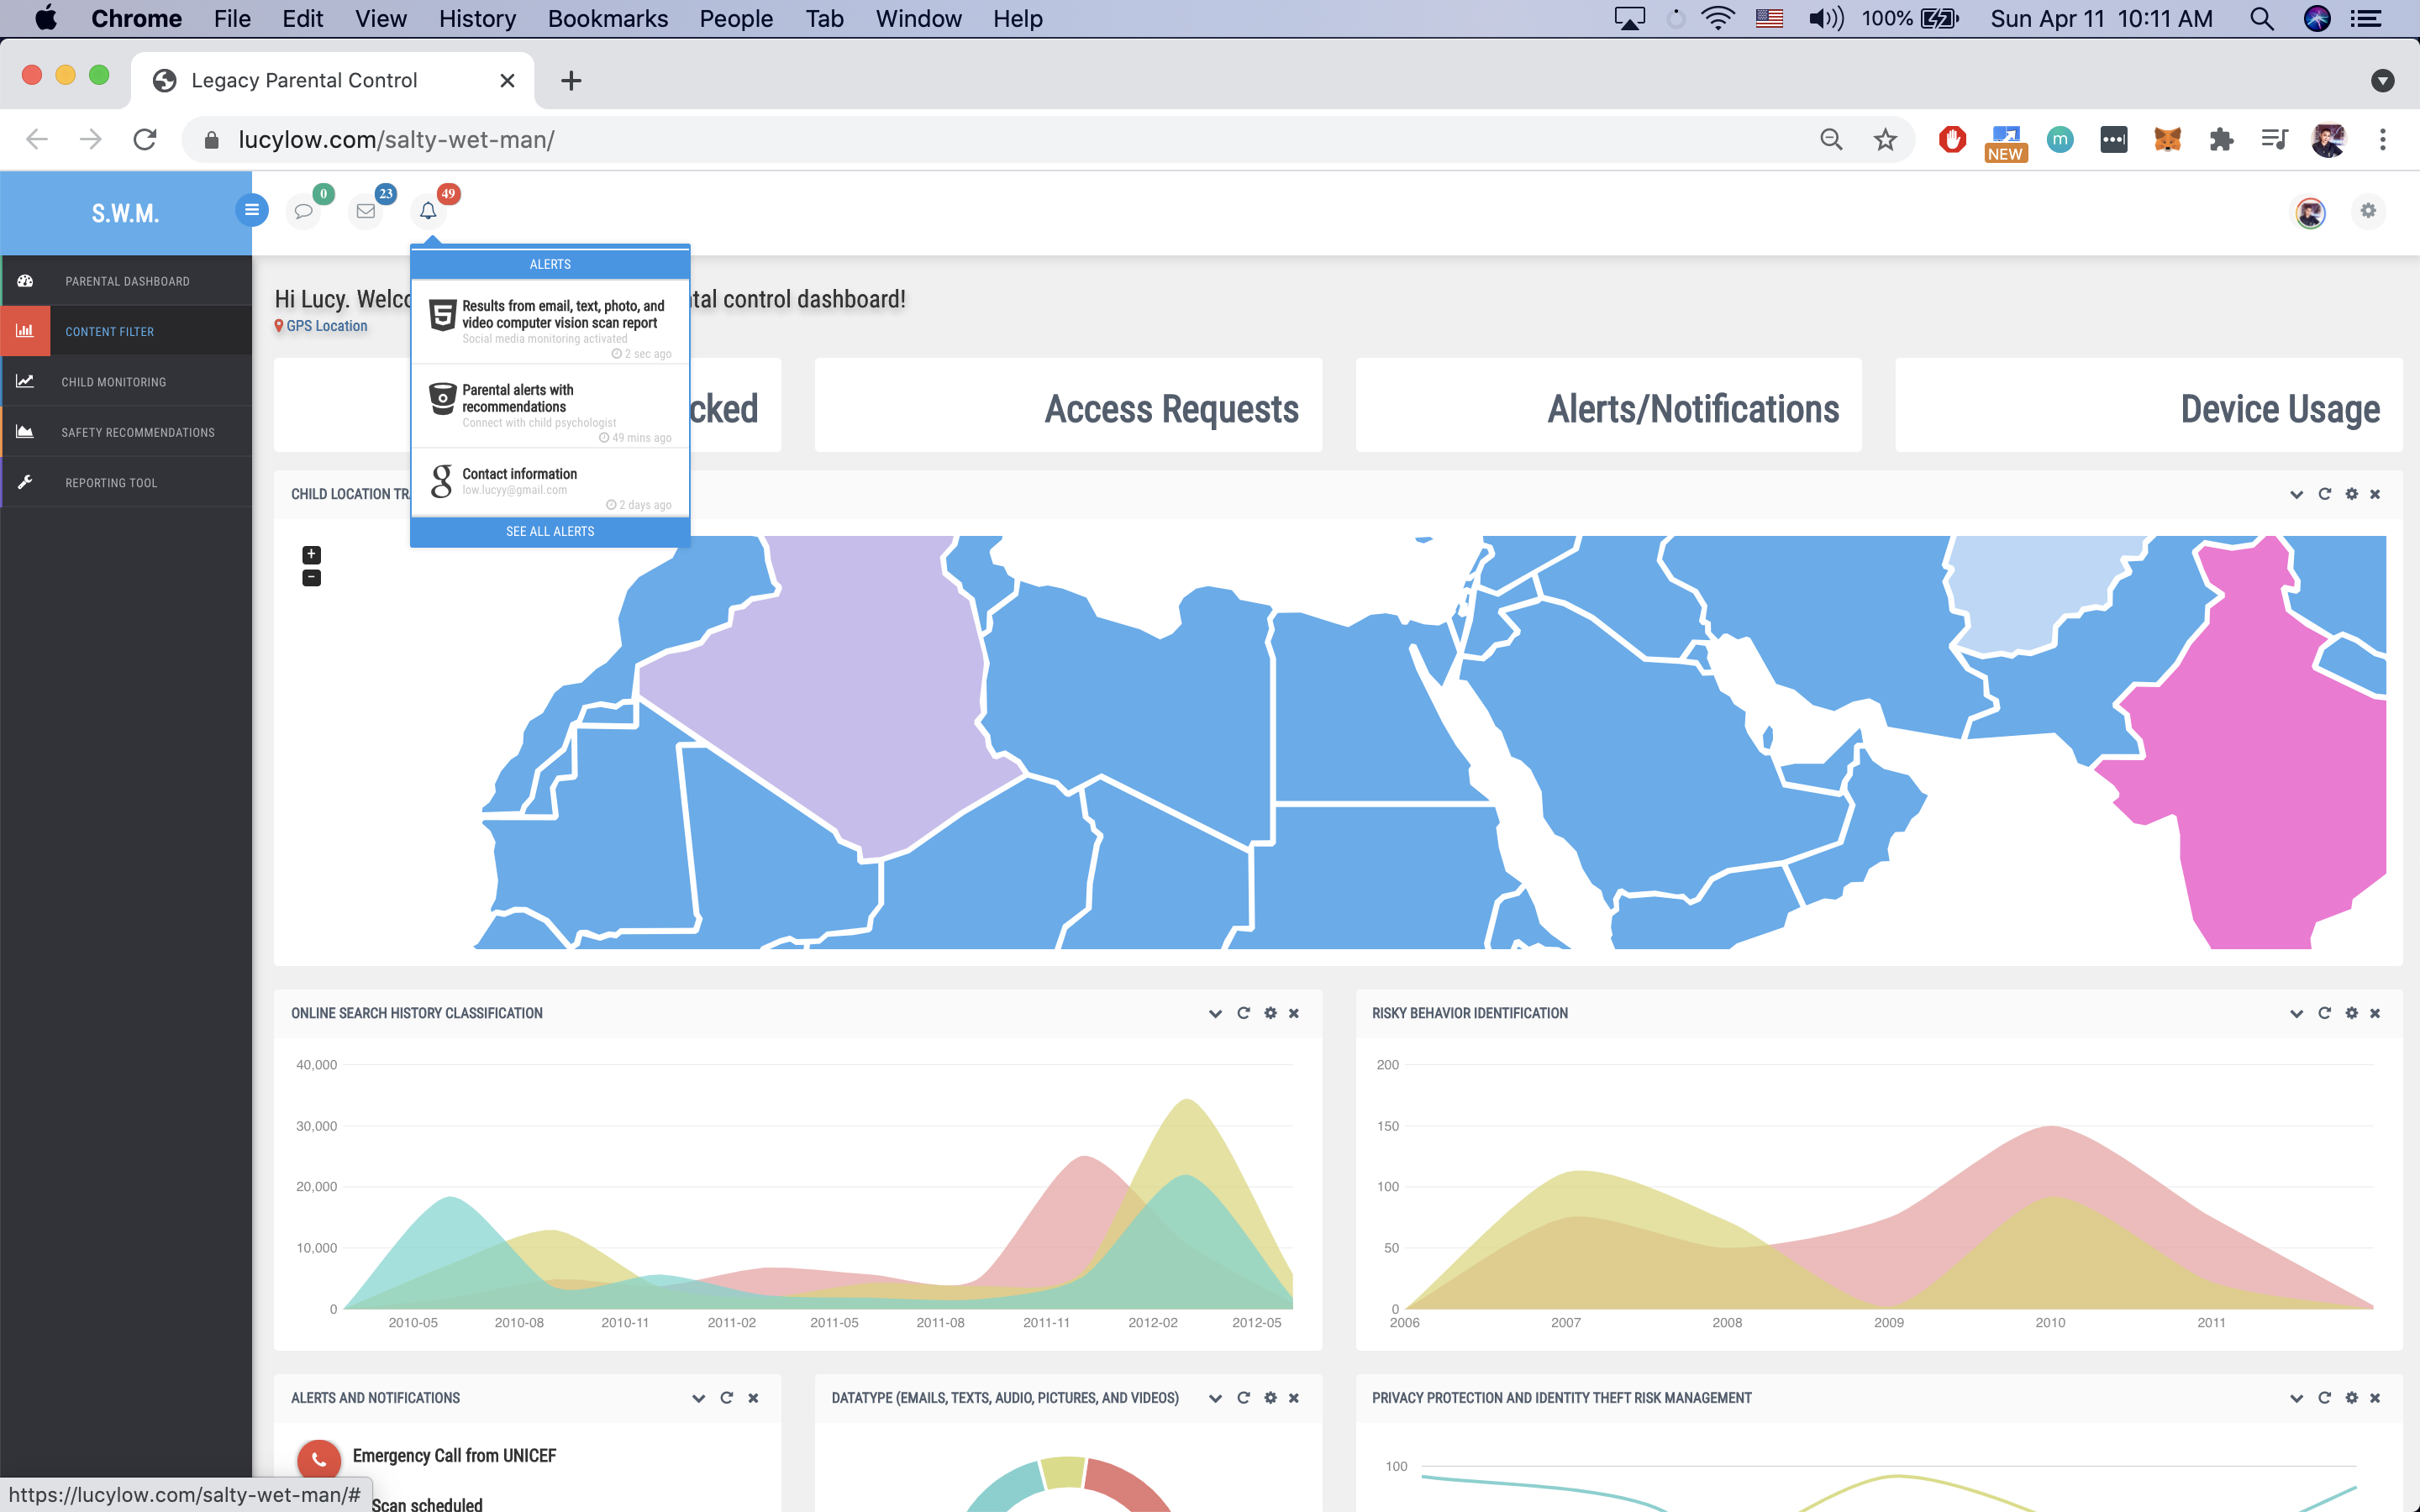
Task: Open the user avatar in dashboard header
Action: click(x=2310, y=212)
